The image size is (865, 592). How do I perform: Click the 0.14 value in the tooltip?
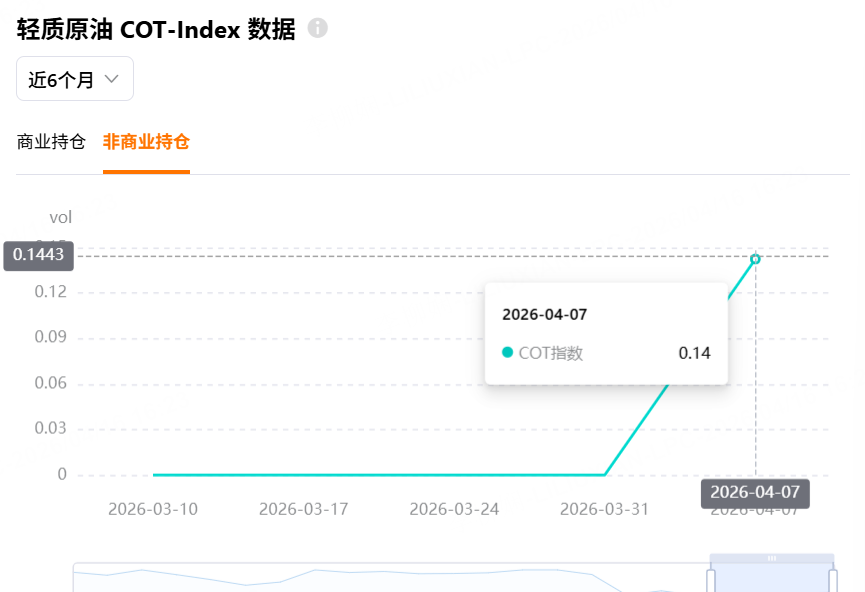click(694, 353)
